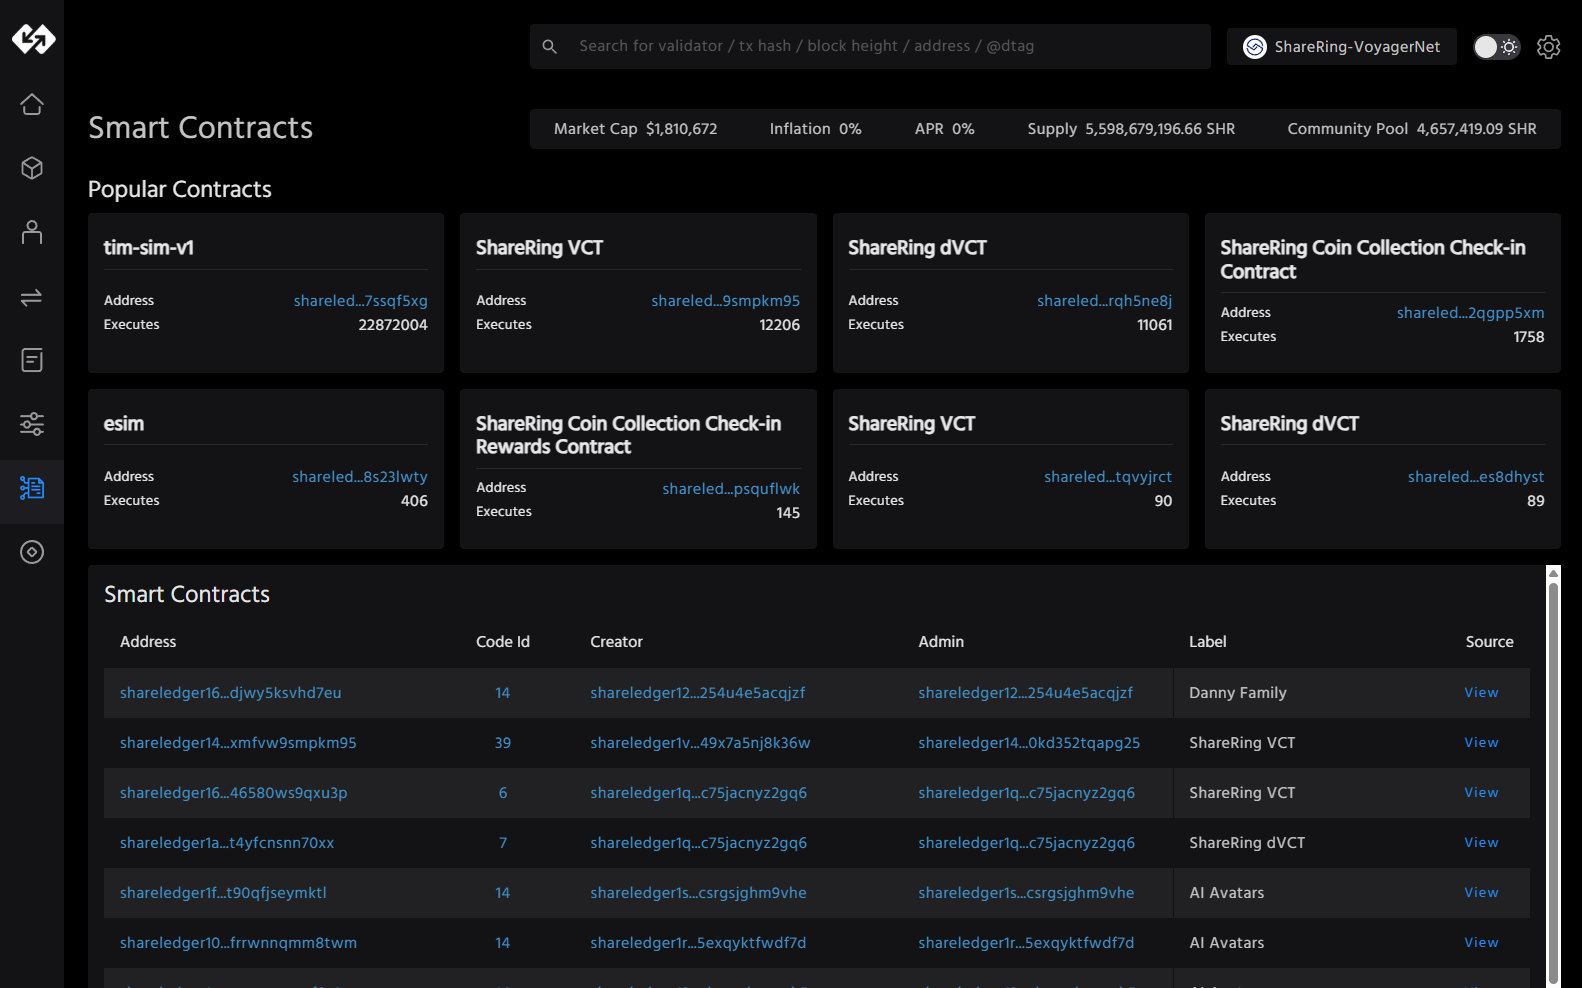Click Executes count 22872004
Viewport: 1582px width, 988px height.
pyautogui.click(x=393, y=325)
